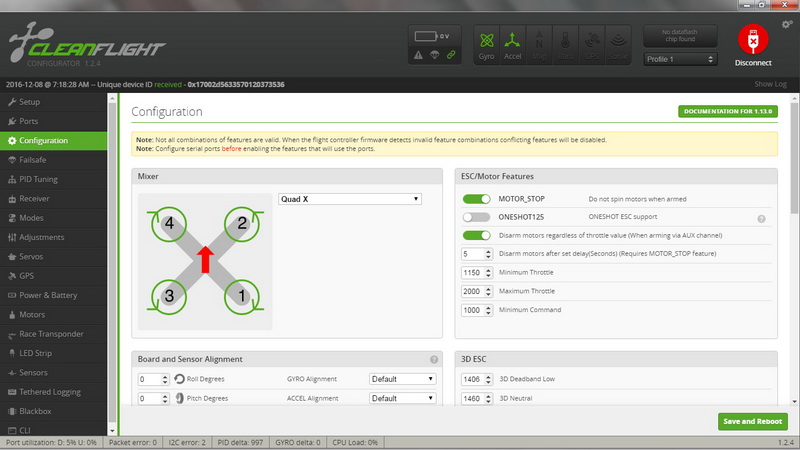
Task: Open the PID Tuning tab
Action: [x=54, y=180]
